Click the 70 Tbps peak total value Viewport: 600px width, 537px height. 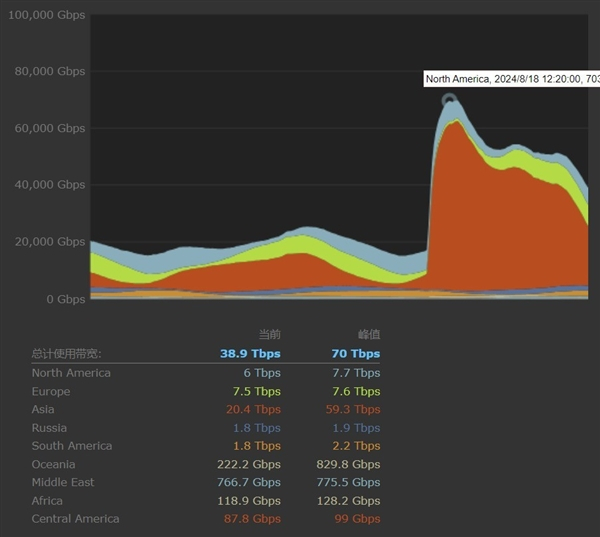click(356, 353)
